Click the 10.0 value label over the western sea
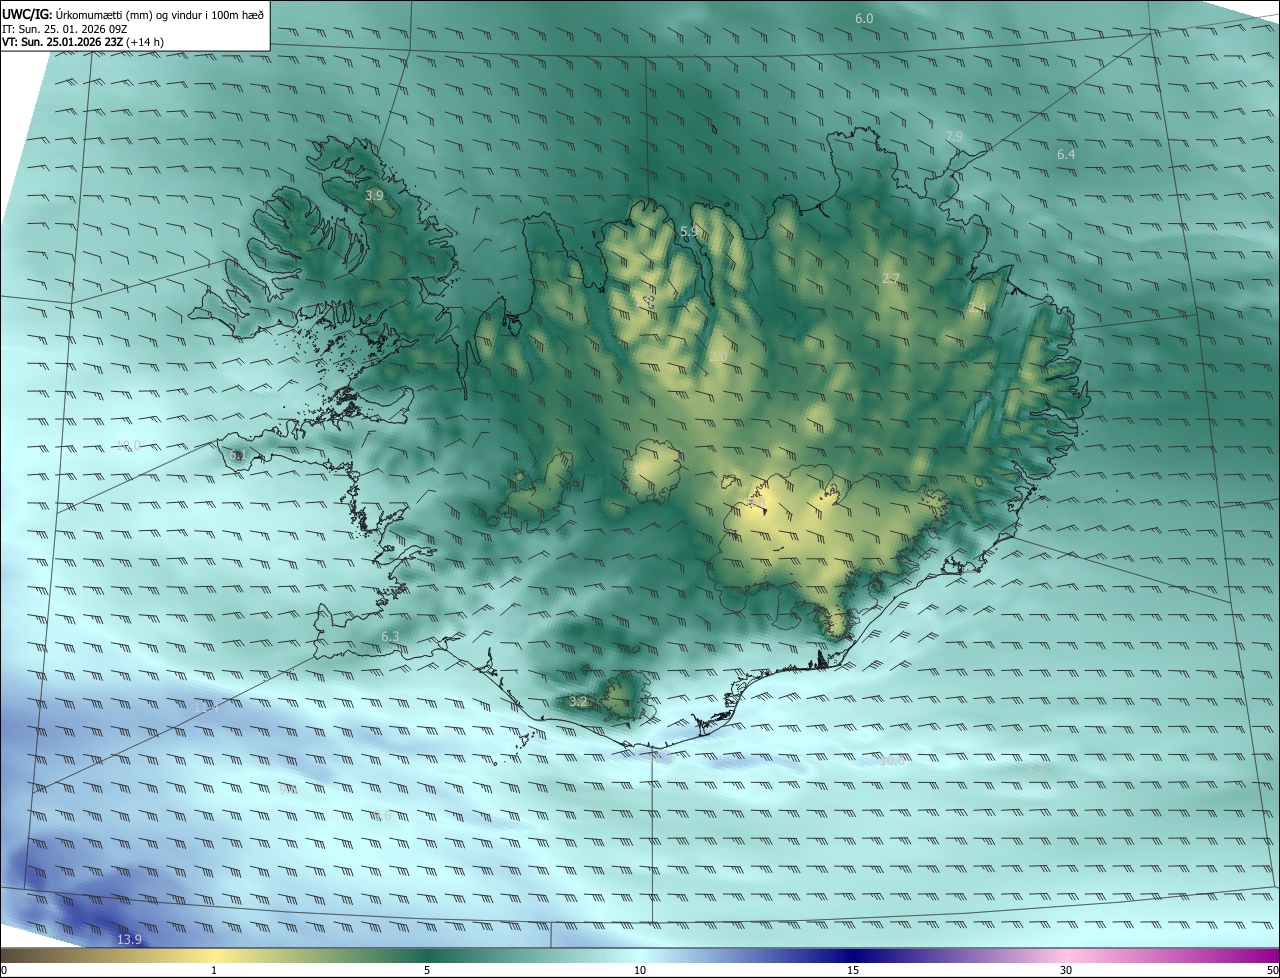Image resolution: width=1280 pixels, height=978 pixels. pyautogui.click(x=128, y=446)
